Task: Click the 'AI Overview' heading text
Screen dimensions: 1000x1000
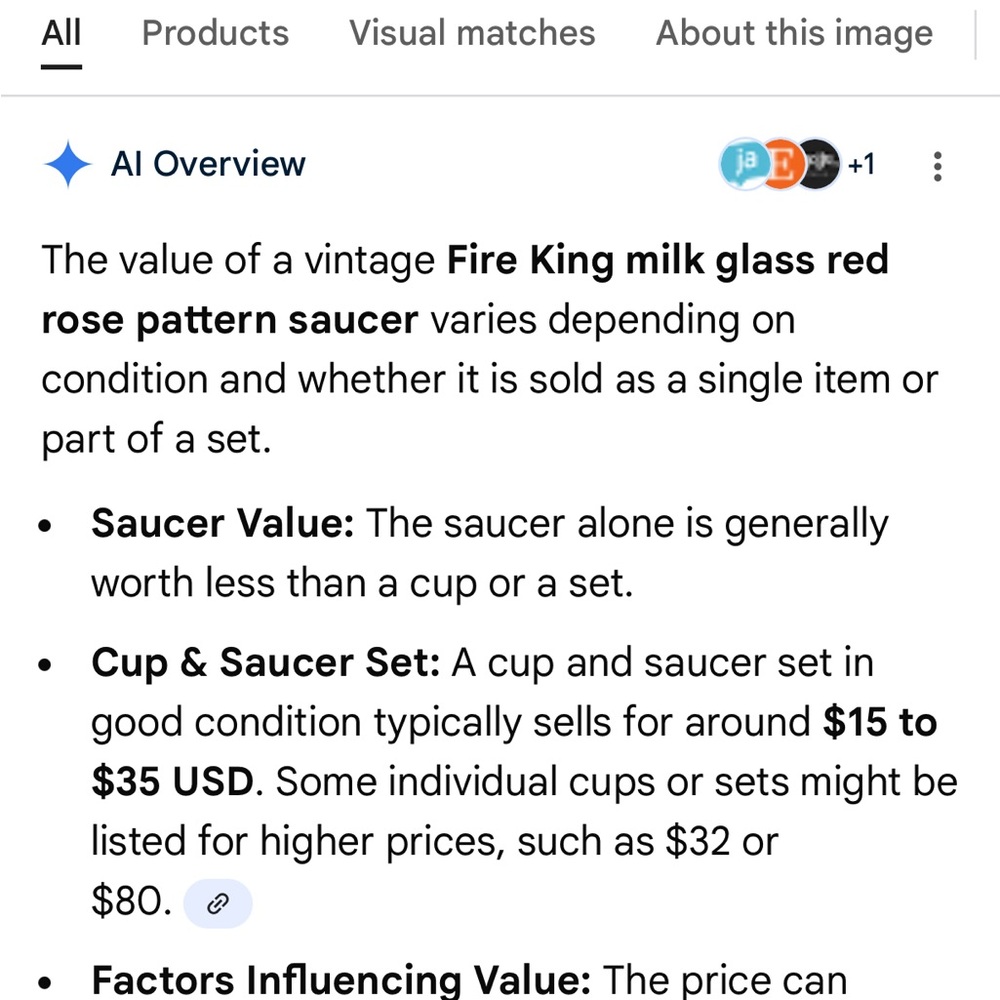Action: (x=207, y=164)
